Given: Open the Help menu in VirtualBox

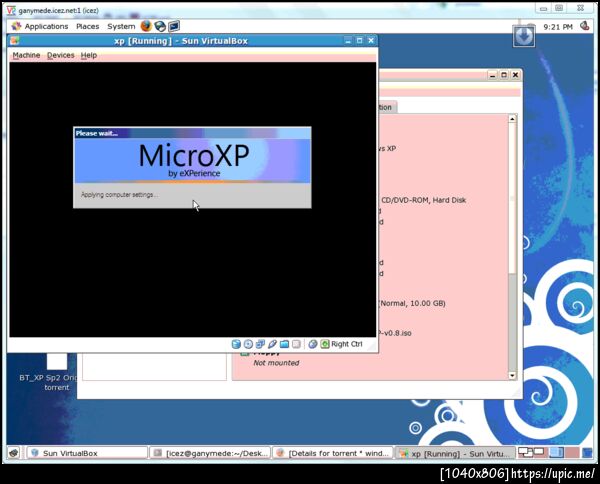Looking at the screenshot, I should point(88,55).
